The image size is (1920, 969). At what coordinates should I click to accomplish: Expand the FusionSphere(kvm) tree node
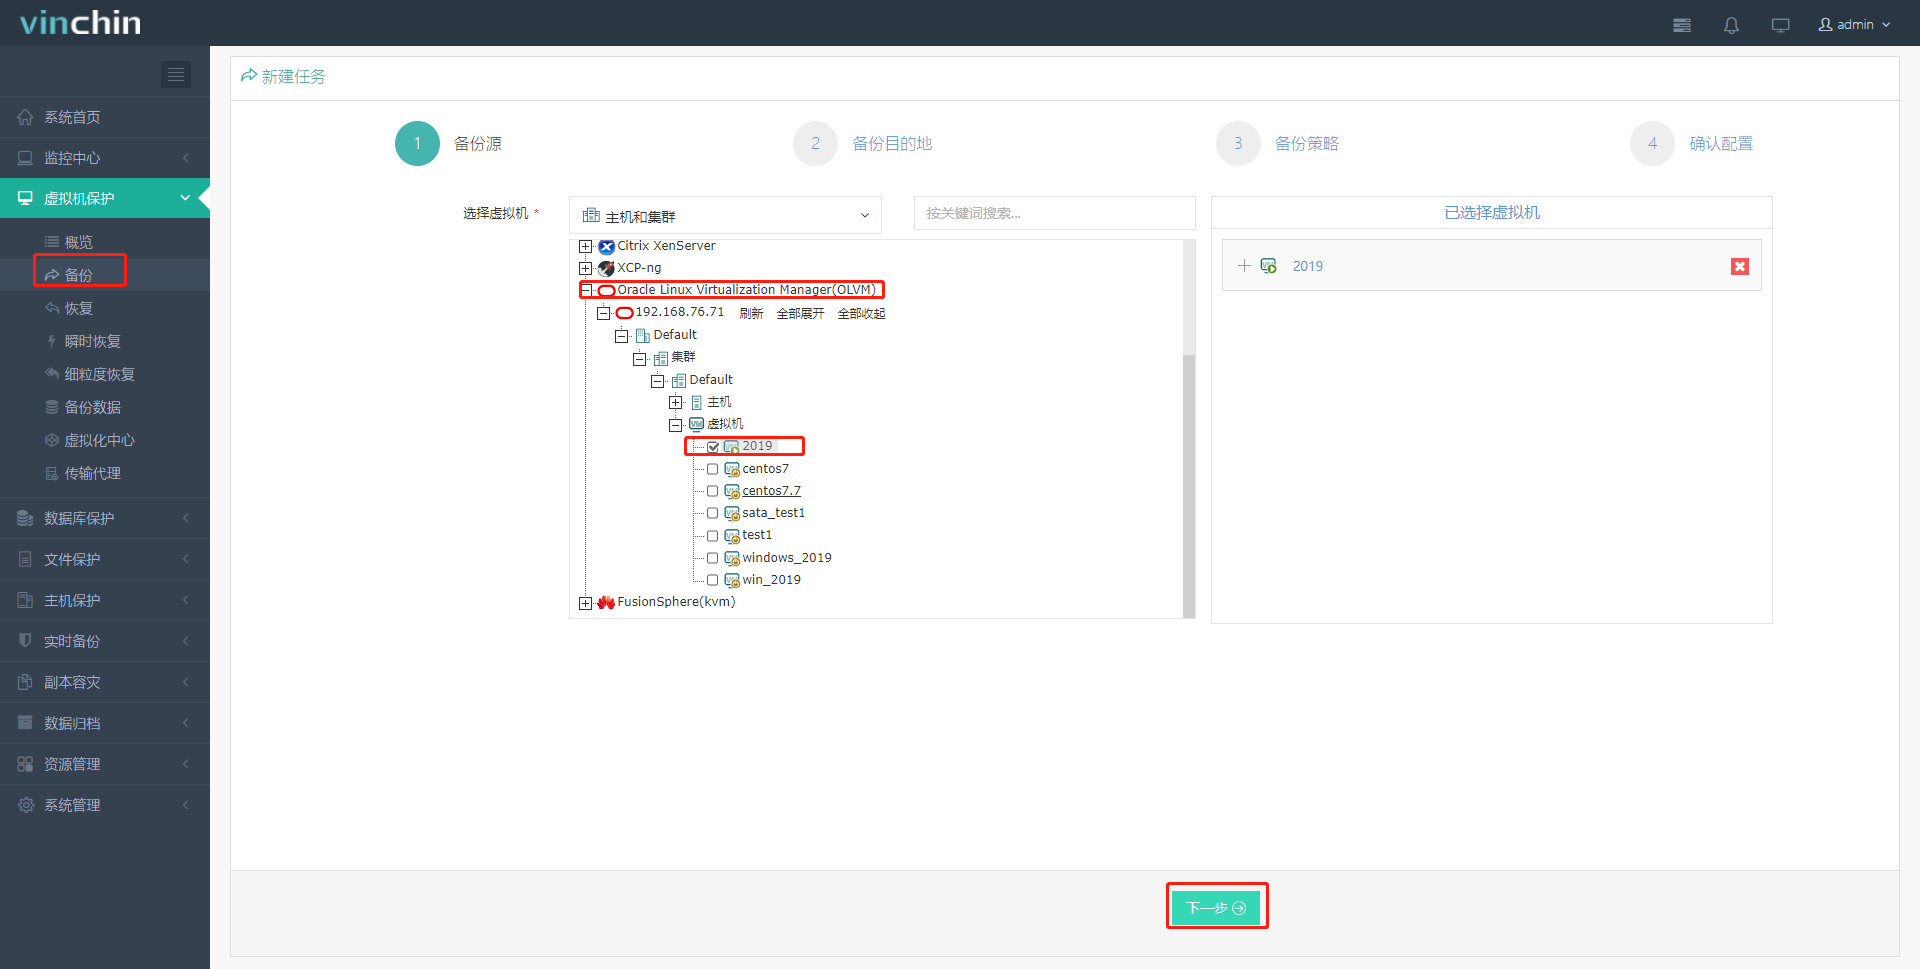point(586,602)
